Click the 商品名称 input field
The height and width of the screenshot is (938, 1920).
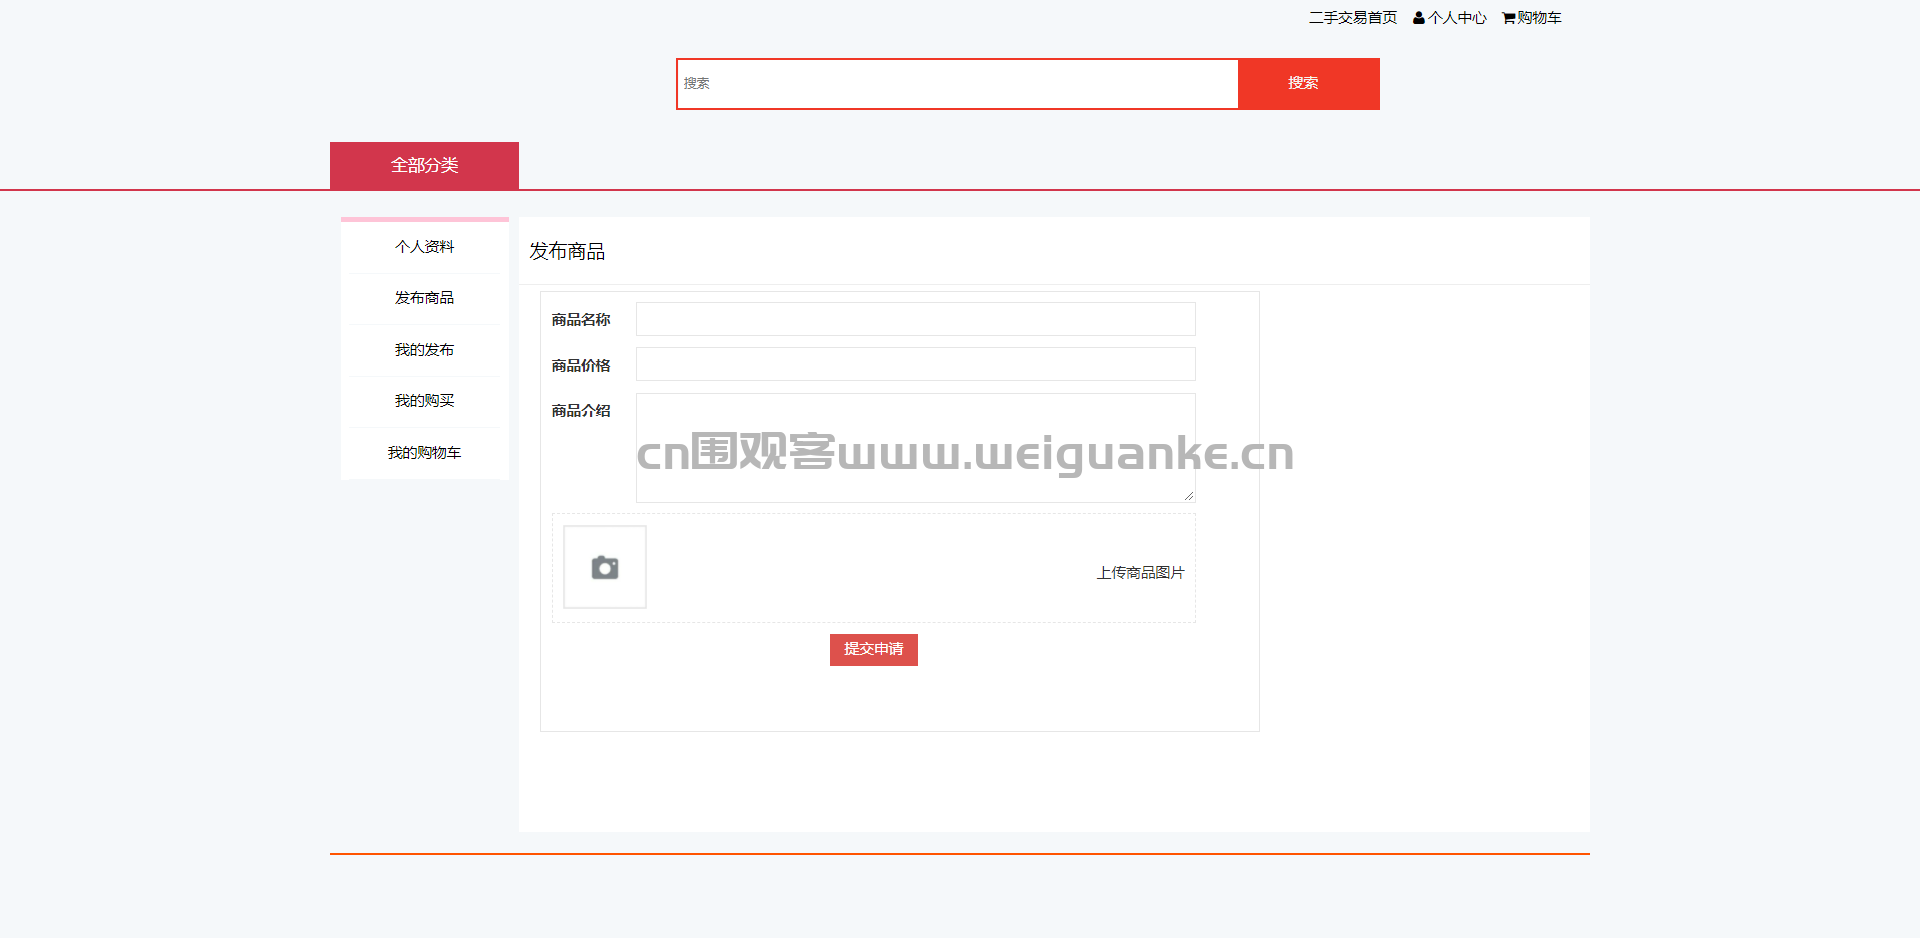[916, 319]
